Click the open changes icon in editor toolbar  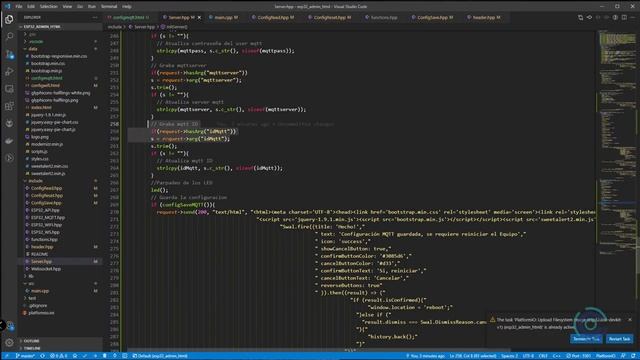coord(580,18)
